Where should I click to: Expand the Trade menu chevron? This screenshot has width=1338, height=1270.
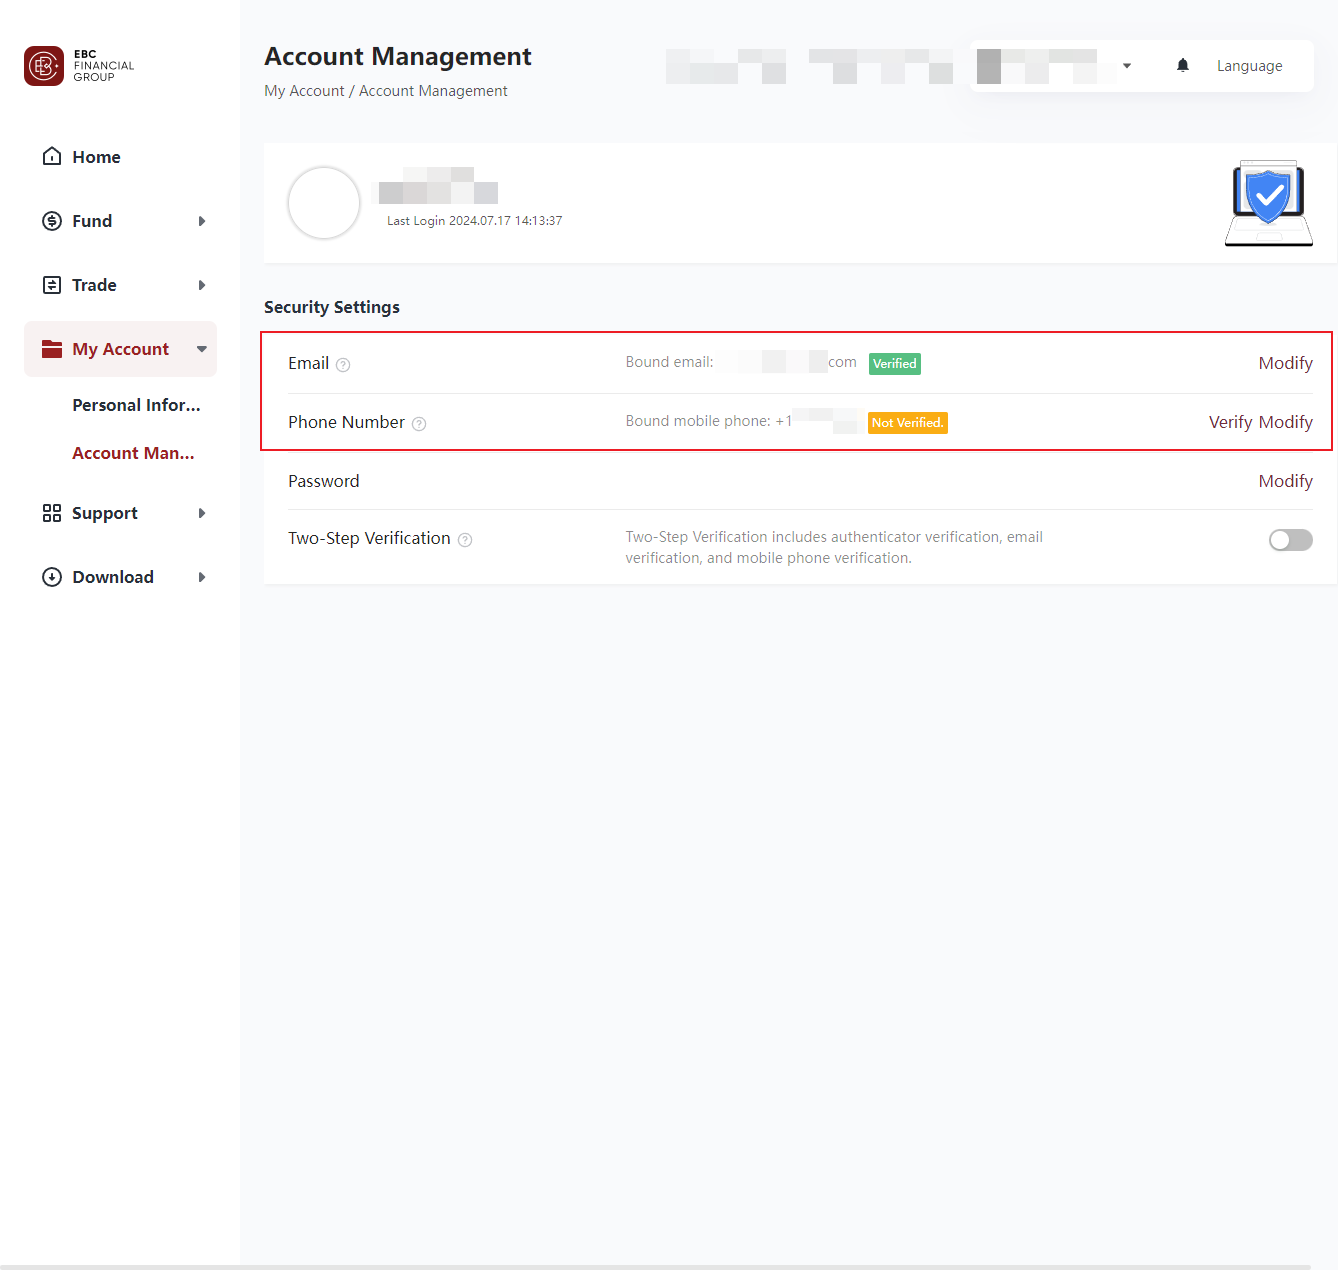pos(202,285)
